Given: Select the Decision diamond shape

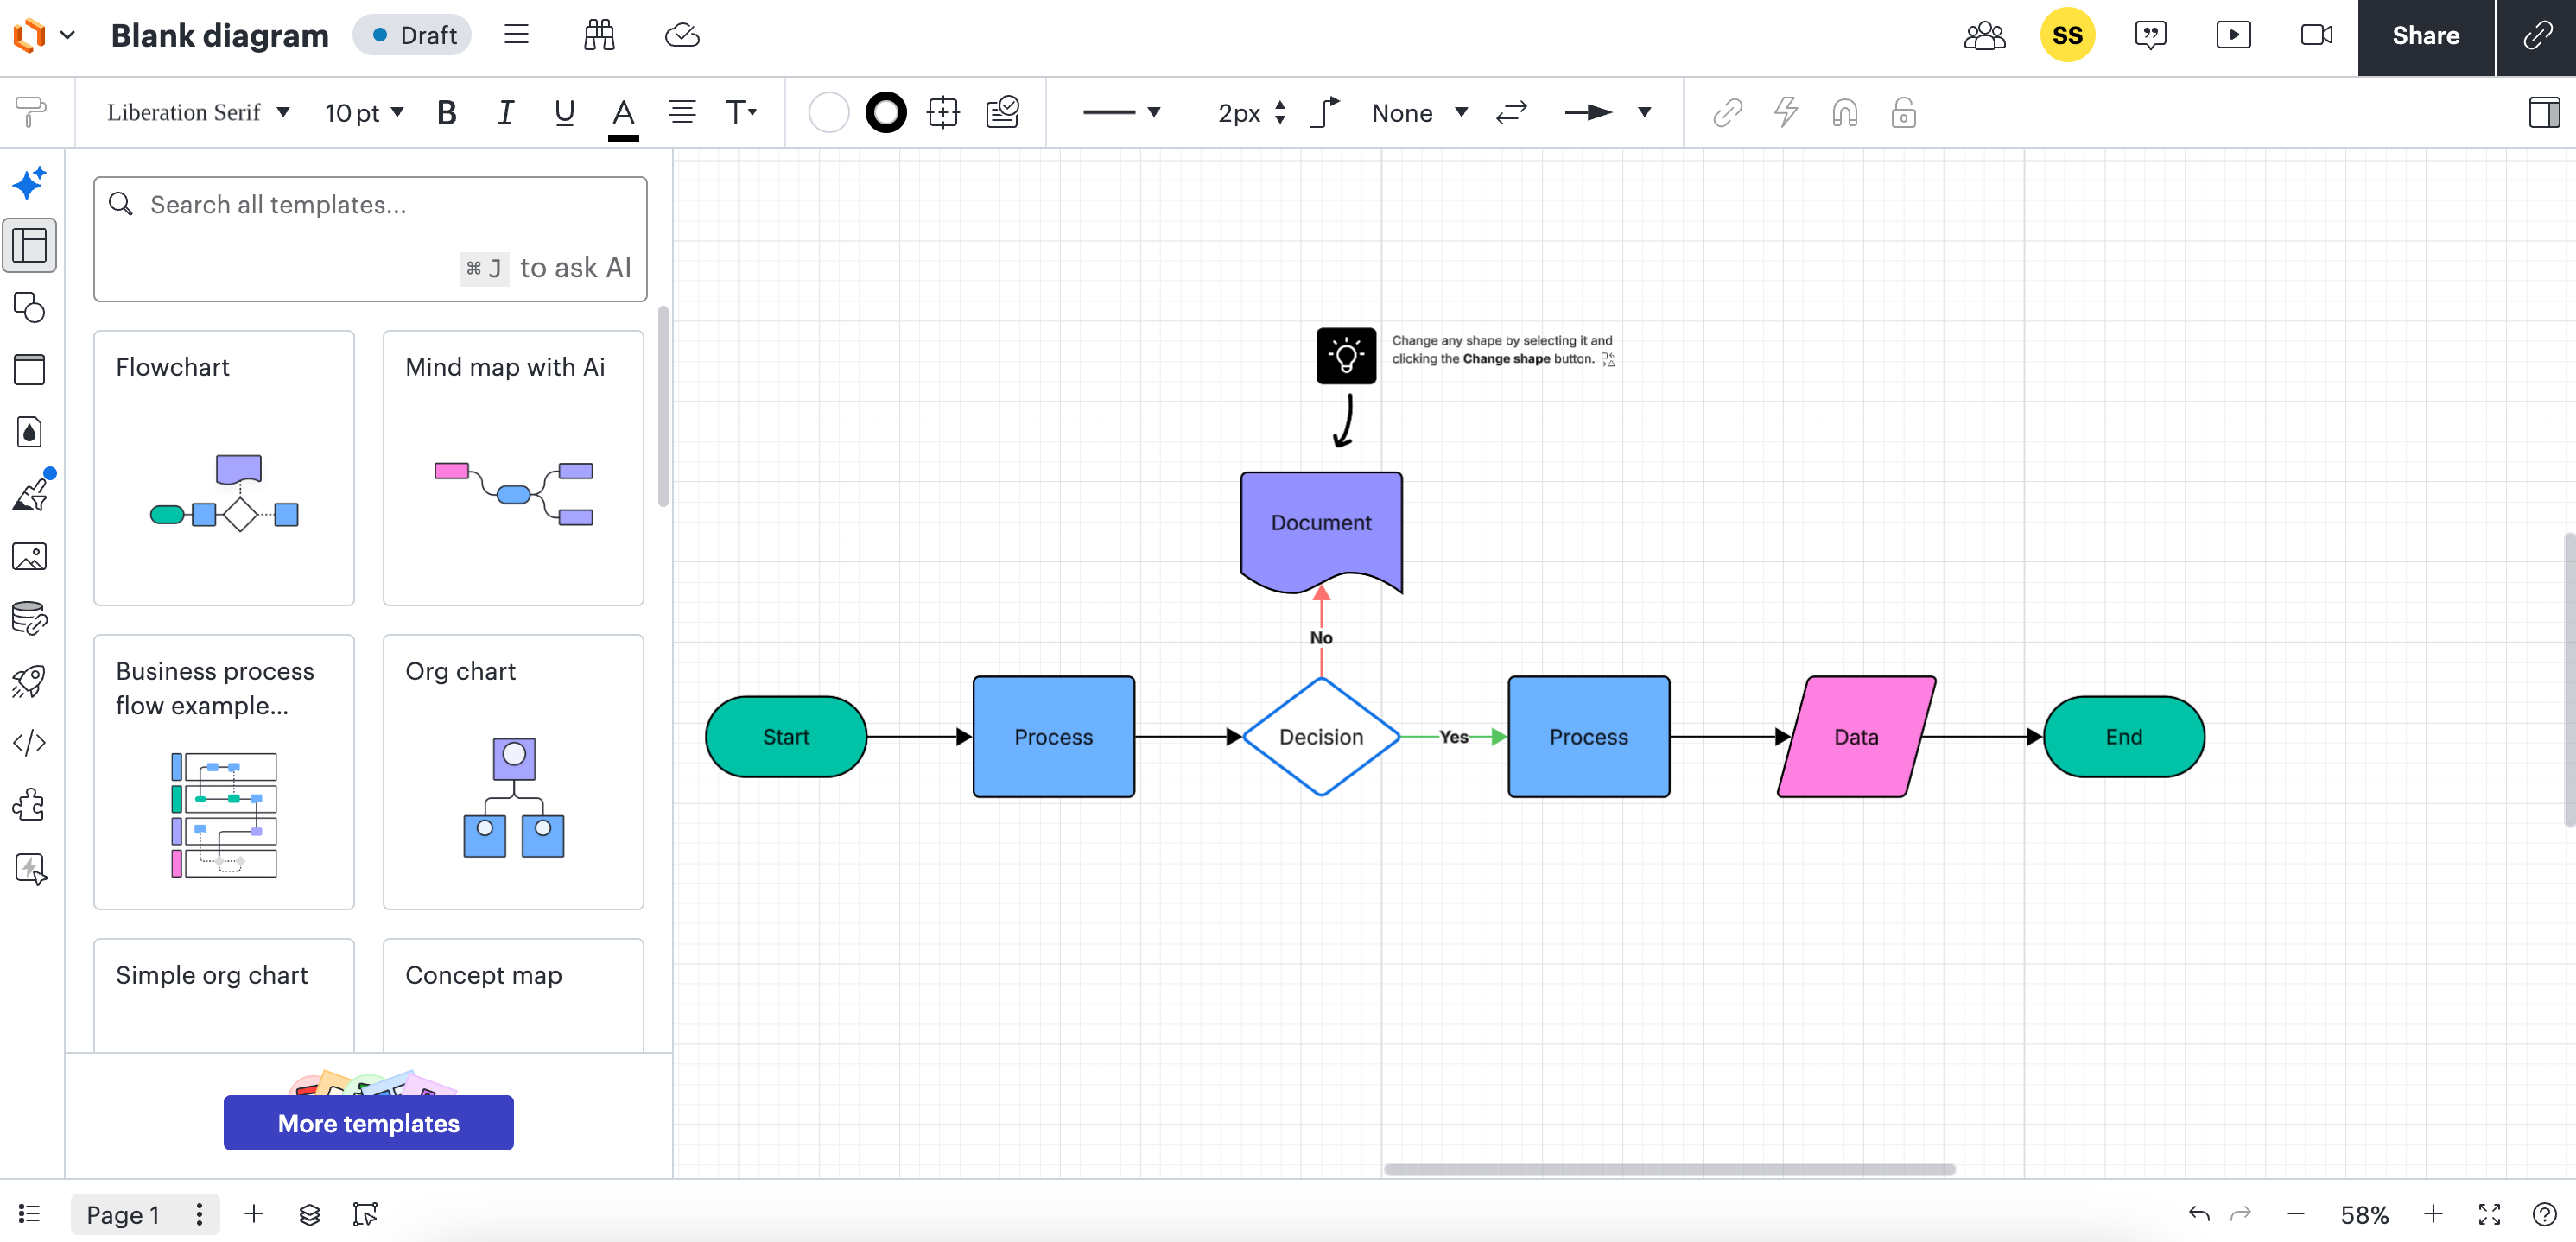Looking at the screenshot, I should tap(1321, 736).
